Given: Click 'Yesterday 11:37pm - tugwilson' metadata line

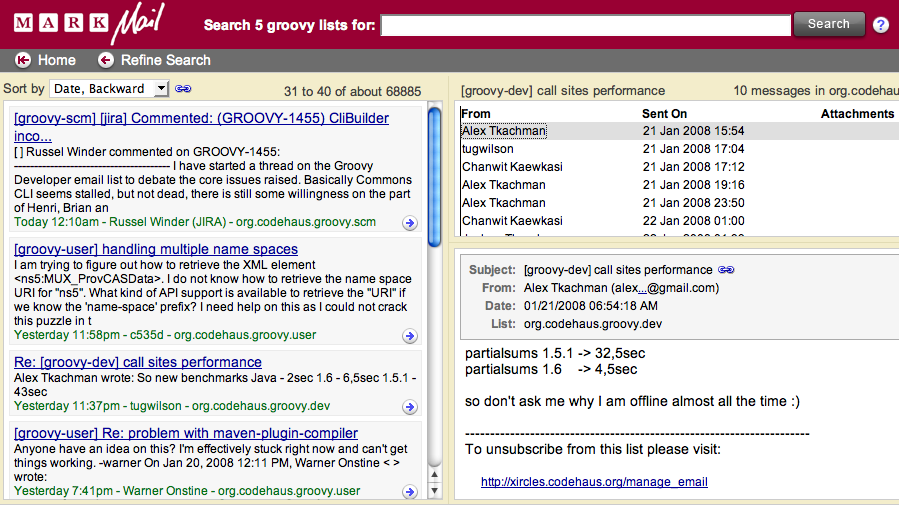Looking at the screenshot, I should (x=172, y=406).
